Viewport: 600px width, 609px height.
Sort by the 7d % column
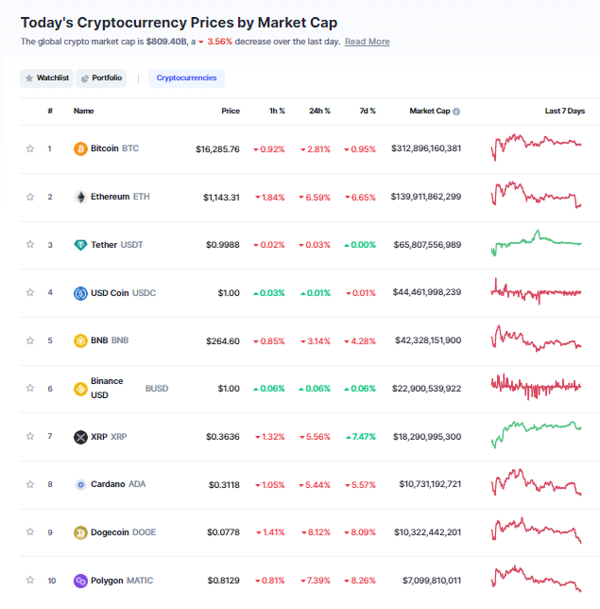tap(367, 111)
